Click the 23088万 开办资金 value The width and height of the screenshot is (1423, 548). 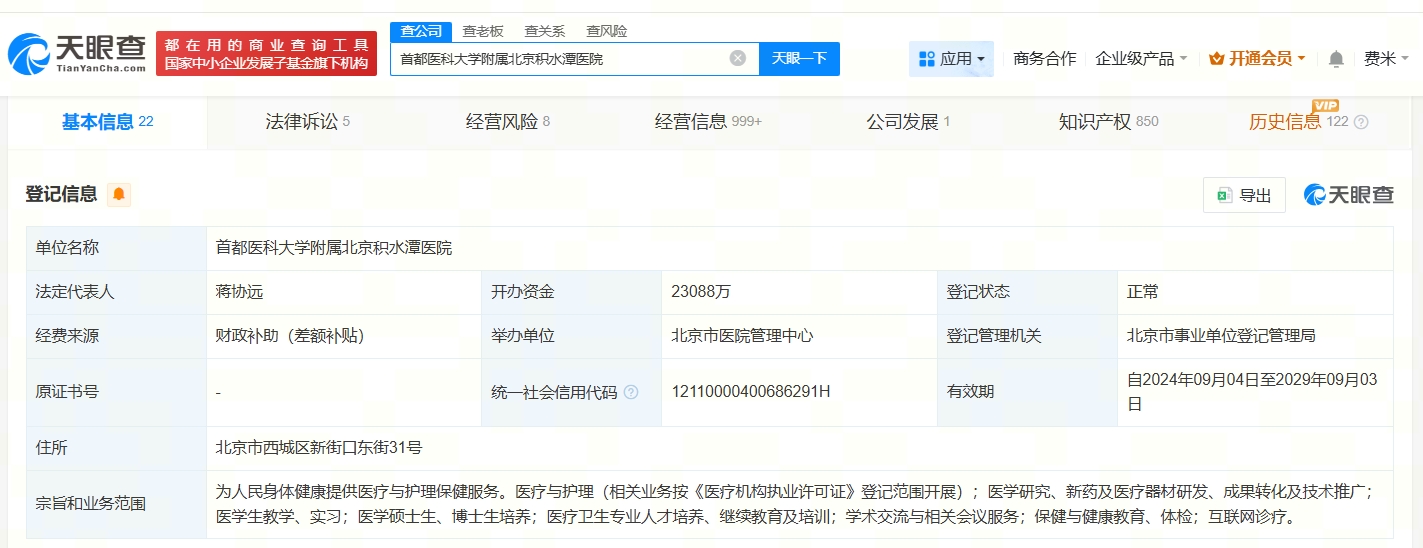coord(701,292)
